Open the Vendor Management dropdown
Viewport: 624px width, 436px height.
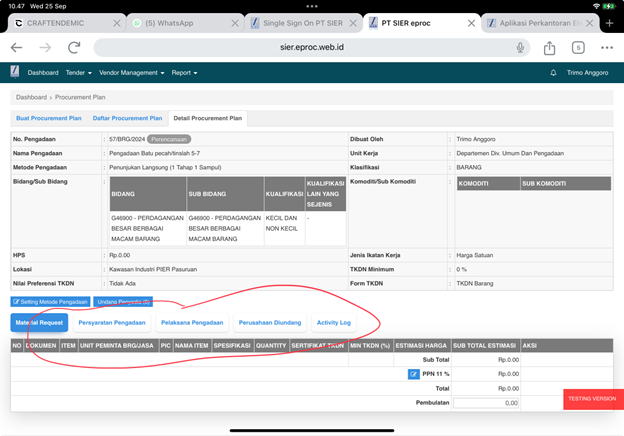(x=132, y=73)
